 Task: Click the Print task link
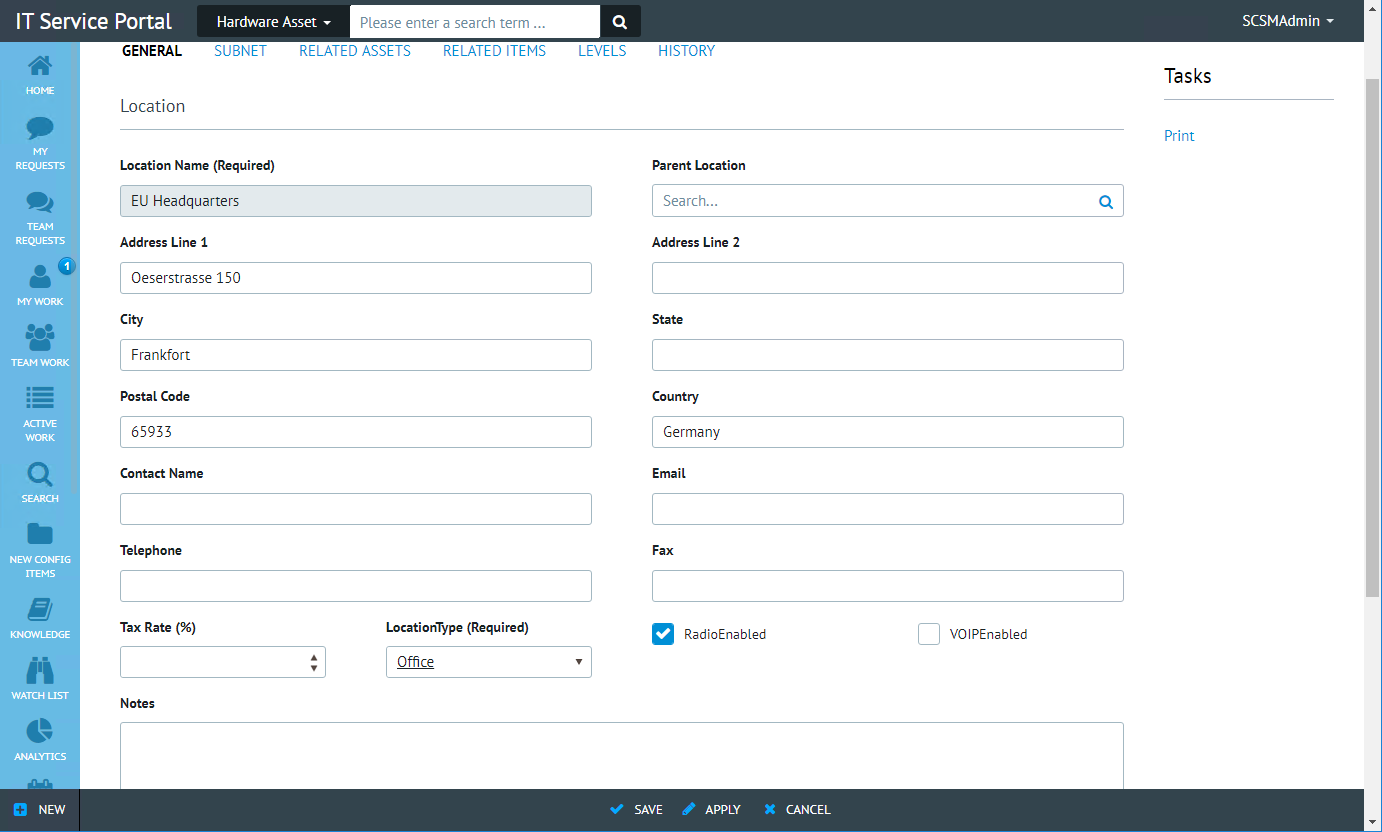coord(1179,136)
